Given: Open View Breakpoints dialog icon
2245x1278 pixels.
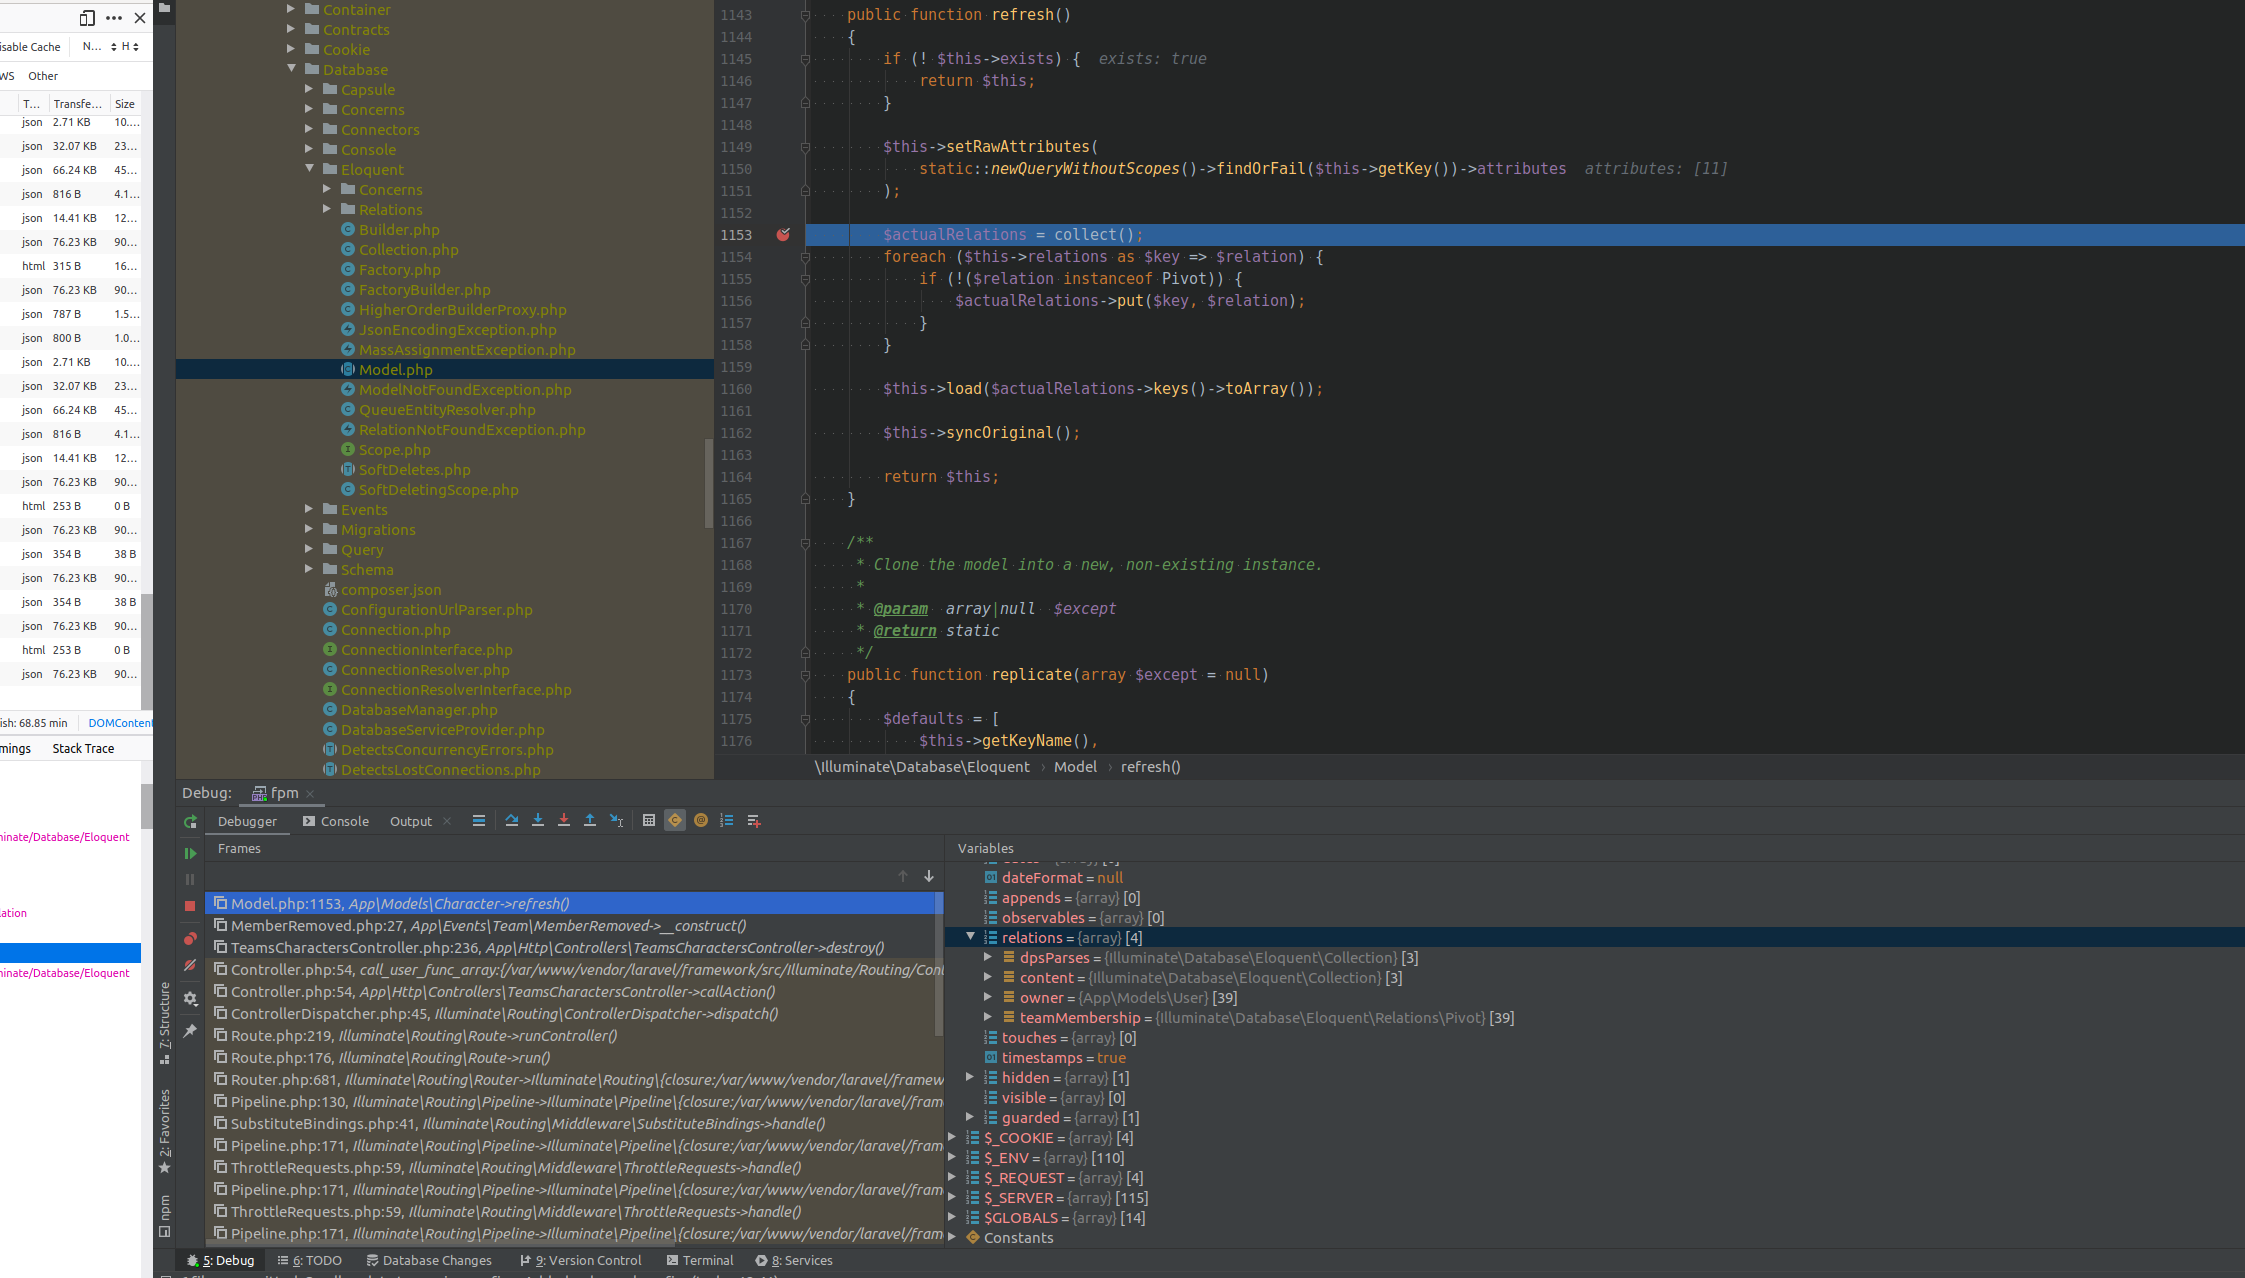Looking at the screenshot, I should (190, 938).
